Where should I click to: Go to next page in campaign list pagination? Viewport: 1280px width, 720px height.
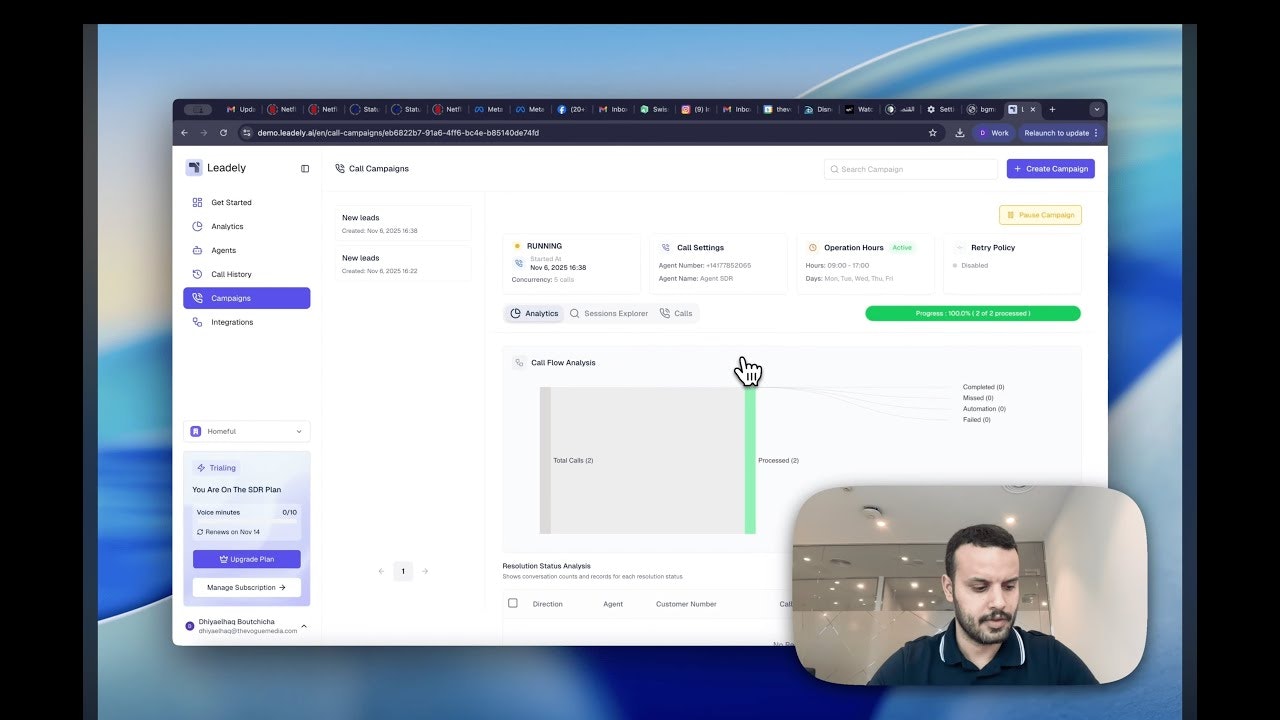click(x=425, y=571)
